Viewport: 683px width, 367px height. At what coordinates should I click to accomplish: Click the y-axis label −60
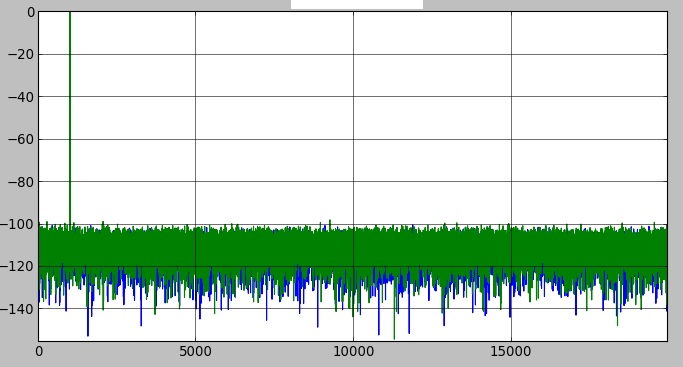(21, 140)
